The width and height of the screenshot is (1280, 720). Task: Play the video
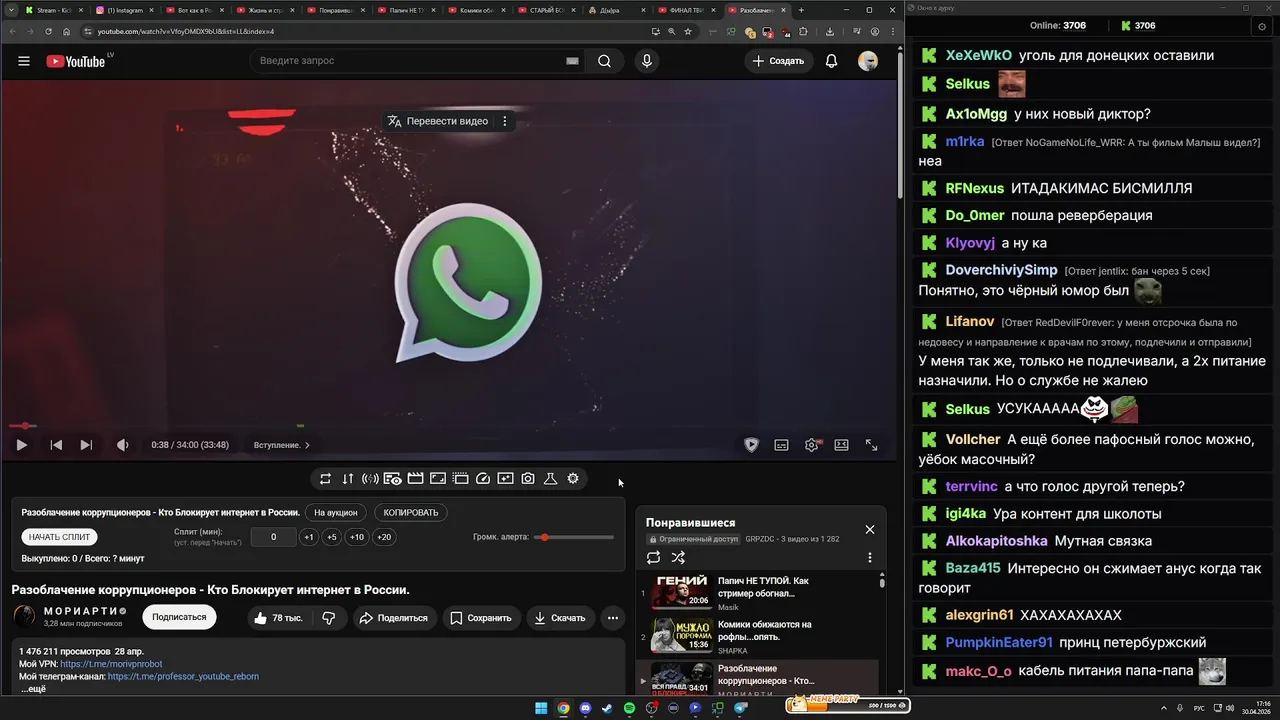point(21,445)
